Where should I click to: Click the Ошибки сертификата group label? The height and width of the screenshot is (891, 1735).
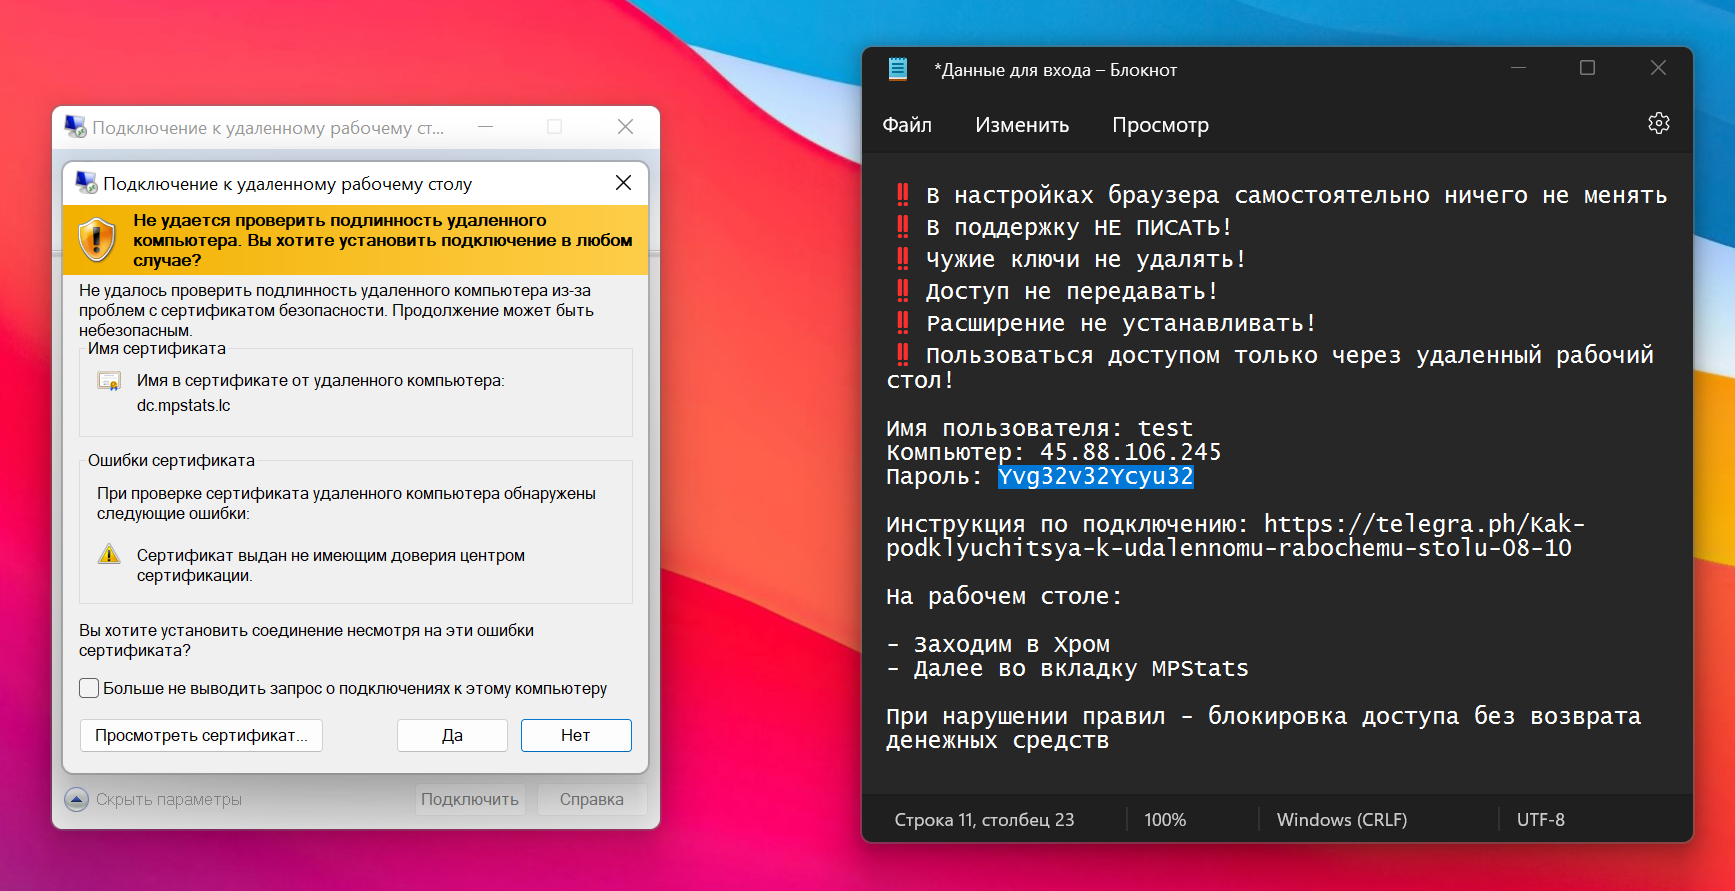point(171,461)
